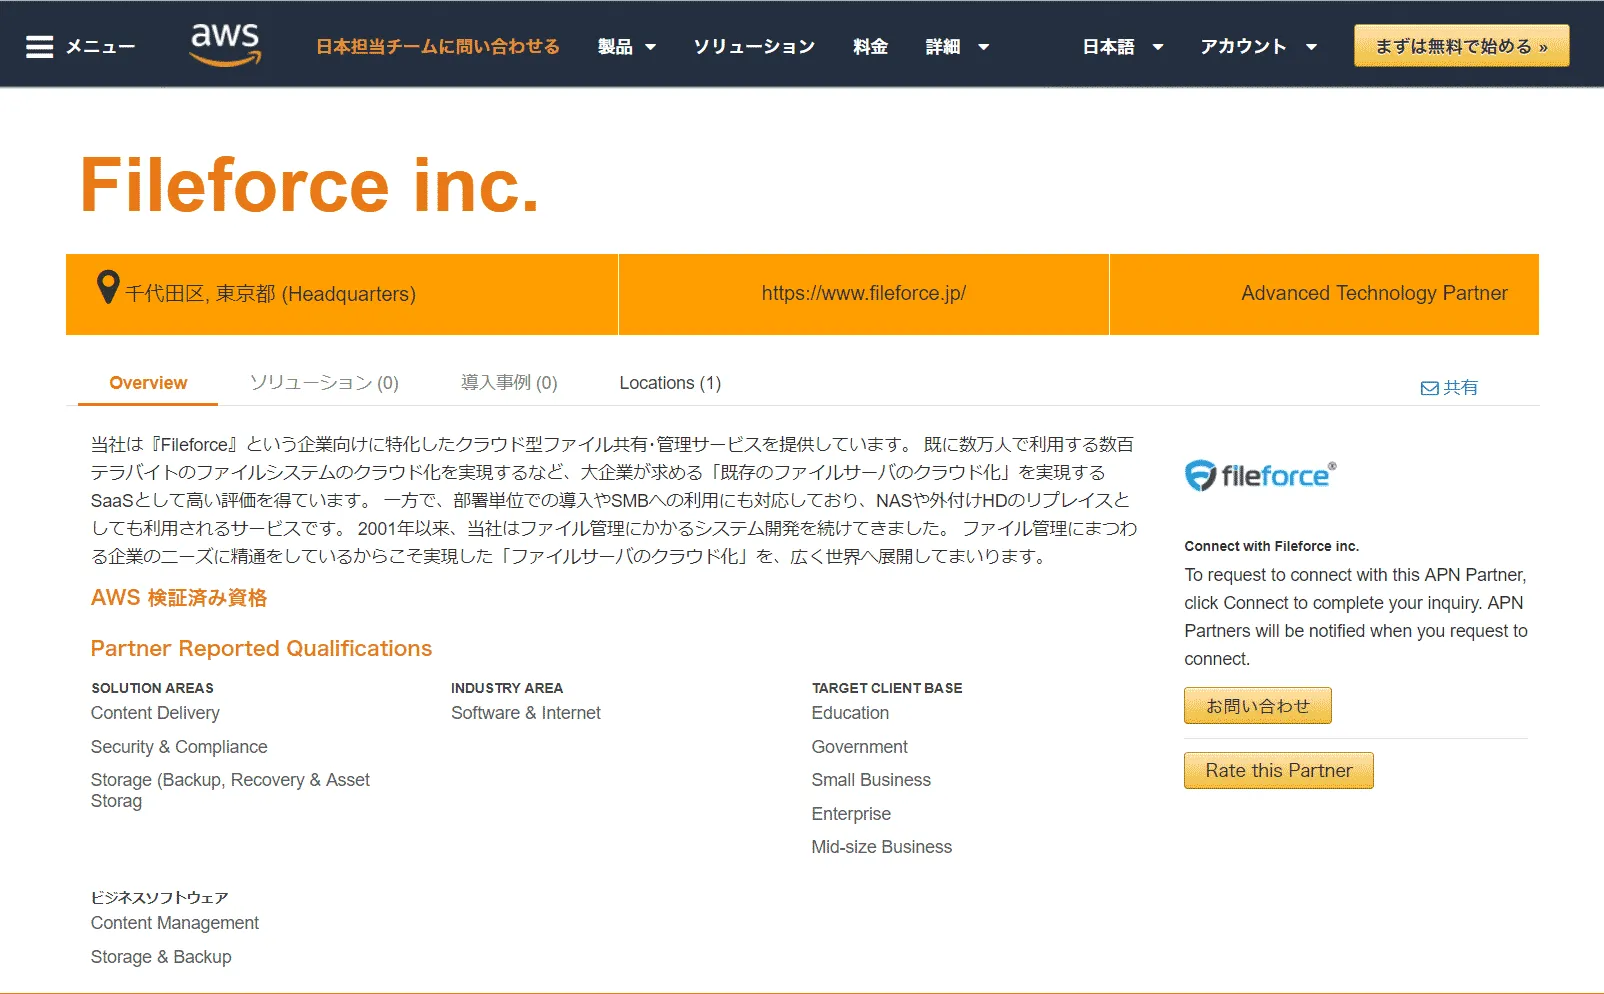Click the まずは無料で始める button
The height and width of the screenshot is (994, 1604).
(1461, 46)
